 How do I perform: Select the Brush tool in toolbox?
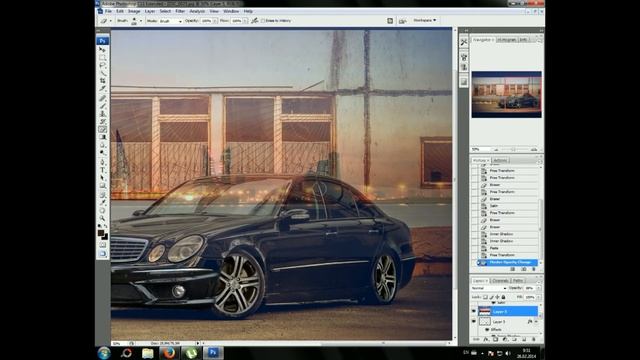102,105
